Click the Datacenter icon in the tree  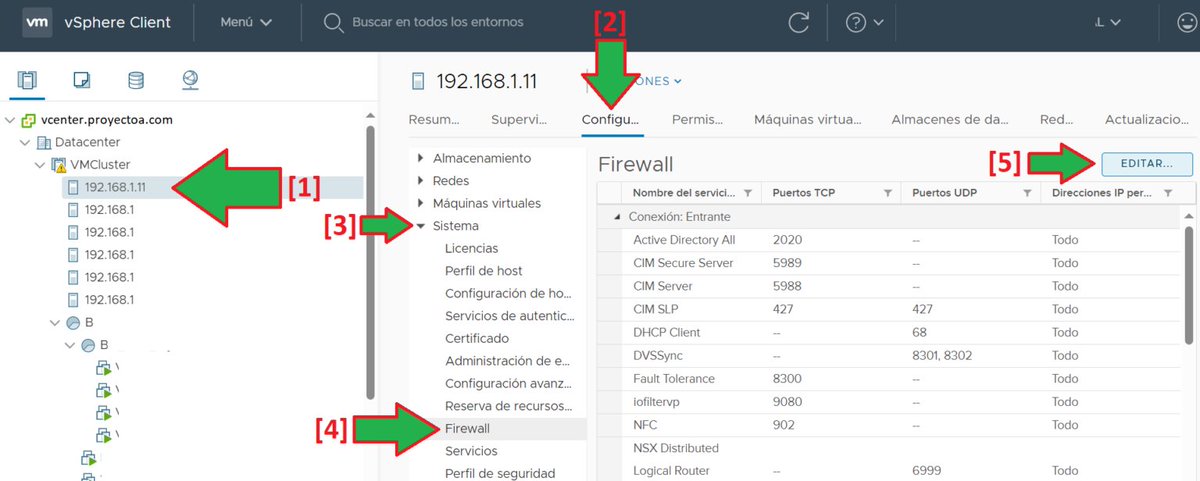pyautogui.click(x=45, y=142)
